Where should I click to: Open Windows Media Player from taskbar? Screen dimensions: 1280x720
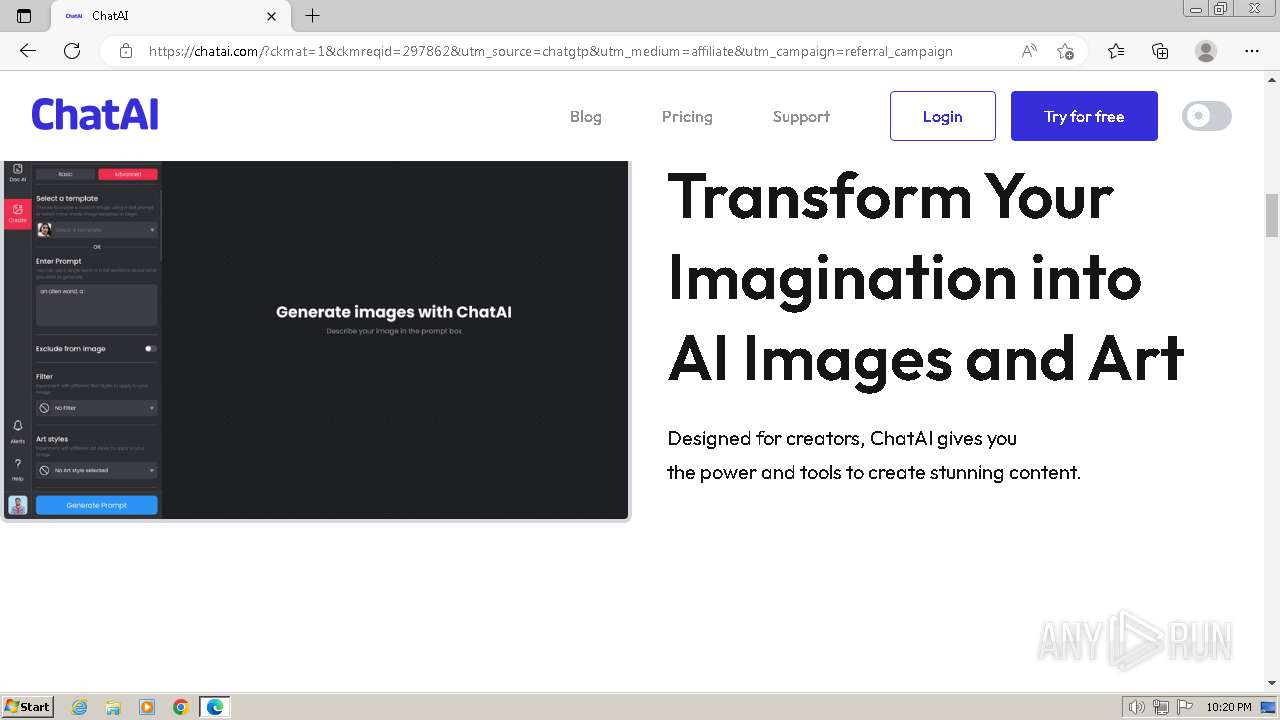pos(147,707)
